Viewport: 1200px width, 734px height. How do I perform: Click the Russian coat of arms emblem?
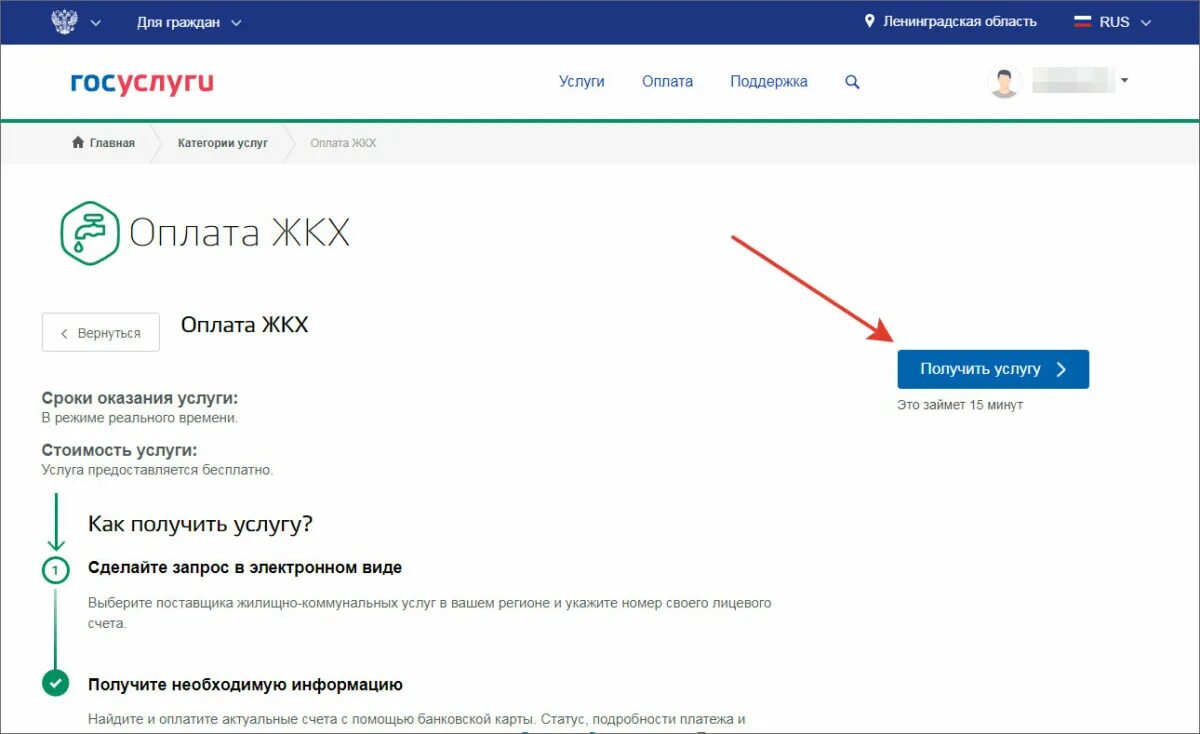(64, 22)
